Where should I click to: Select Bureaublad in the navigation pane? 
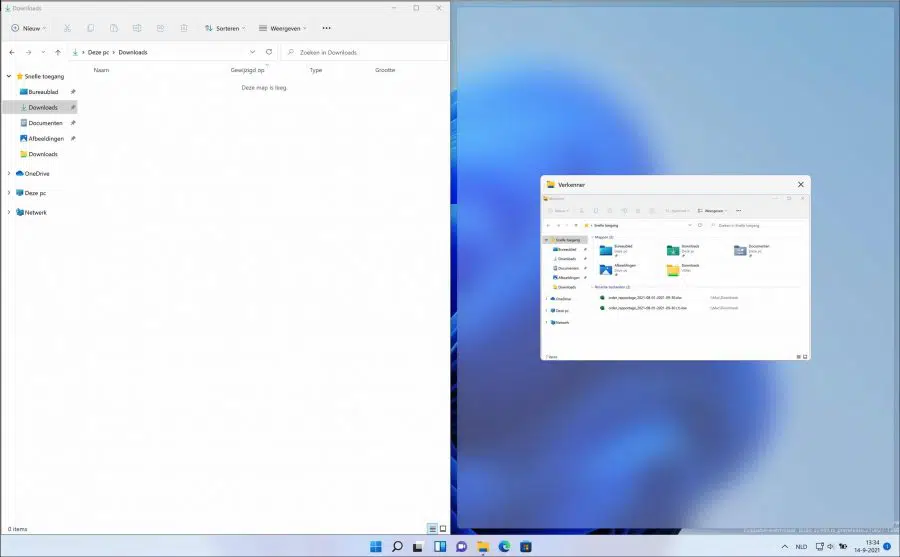[x=44, y=92]
